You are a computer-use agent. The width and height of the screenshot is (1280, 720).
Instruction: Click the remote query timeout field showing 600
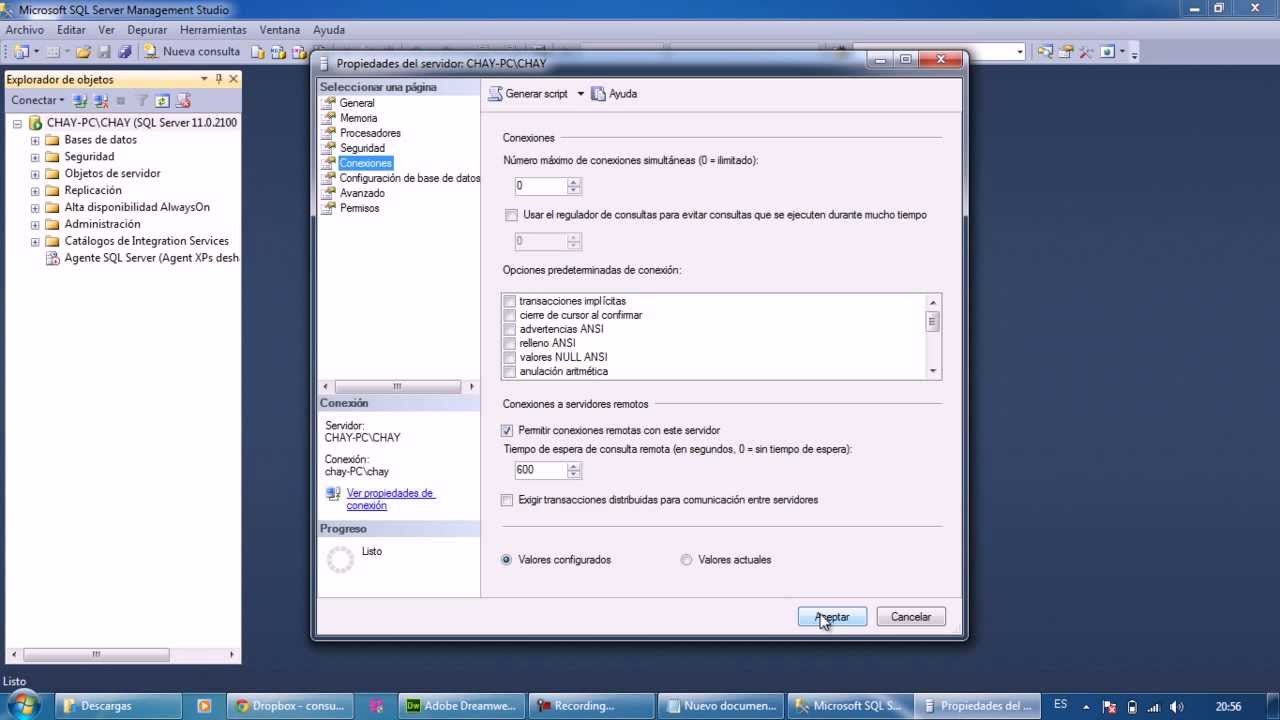click(540, 470)
